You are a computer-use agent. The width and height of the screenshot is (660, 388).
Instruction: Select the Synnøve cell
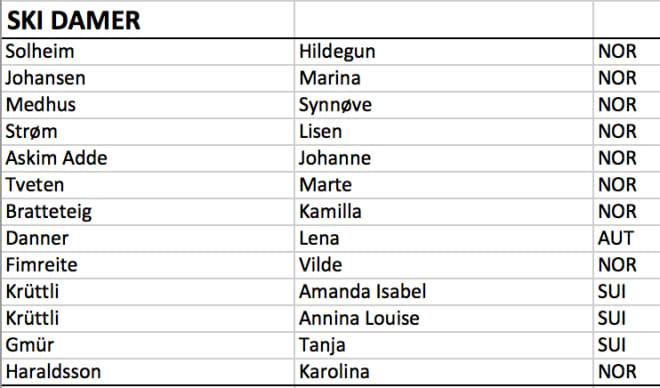coord(444,105)
